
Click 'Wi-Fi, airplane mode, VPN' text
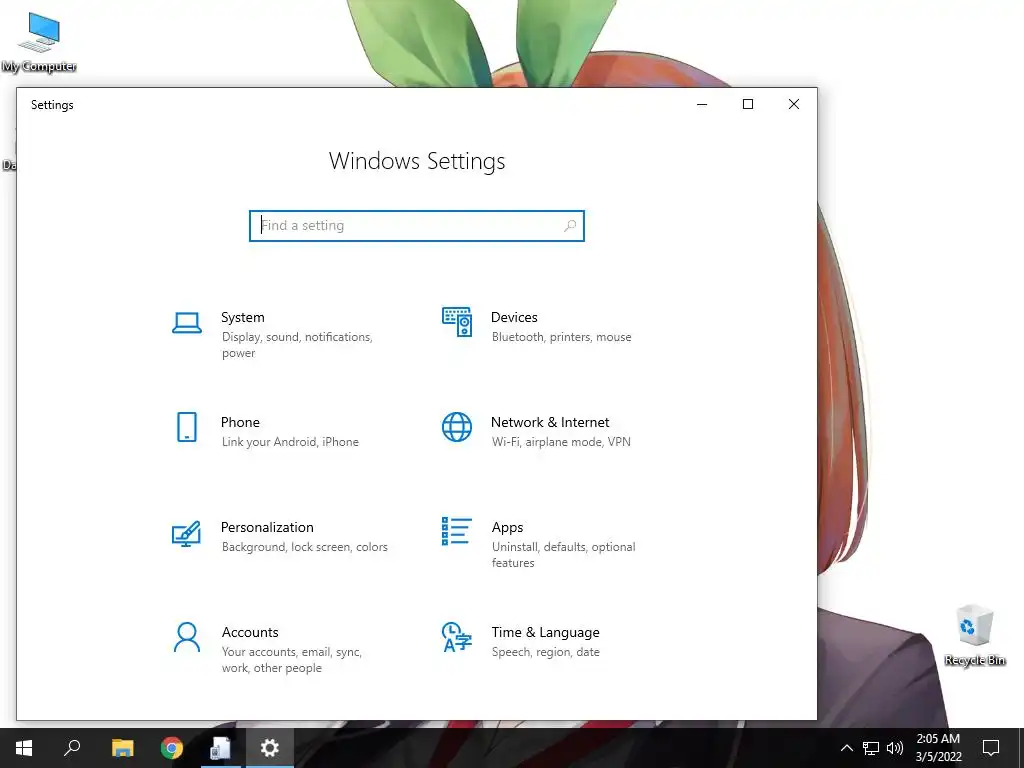pyautogui.click(x=561, y=442)
